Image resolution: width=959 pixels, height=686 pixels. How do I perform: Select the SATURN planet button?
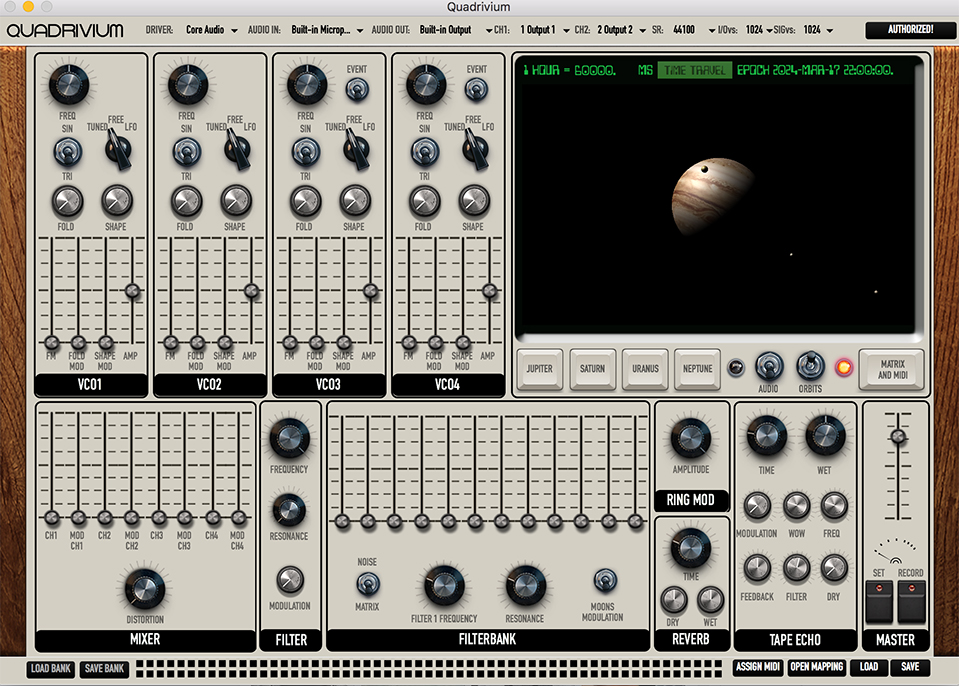pos(592,369)
